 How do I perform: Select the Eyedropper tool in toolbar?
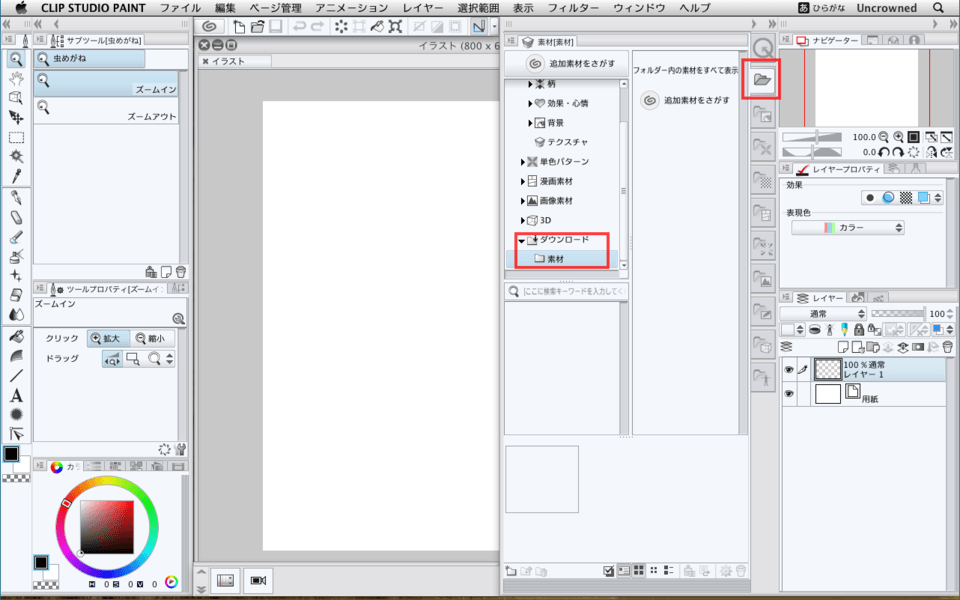(16, 176)
